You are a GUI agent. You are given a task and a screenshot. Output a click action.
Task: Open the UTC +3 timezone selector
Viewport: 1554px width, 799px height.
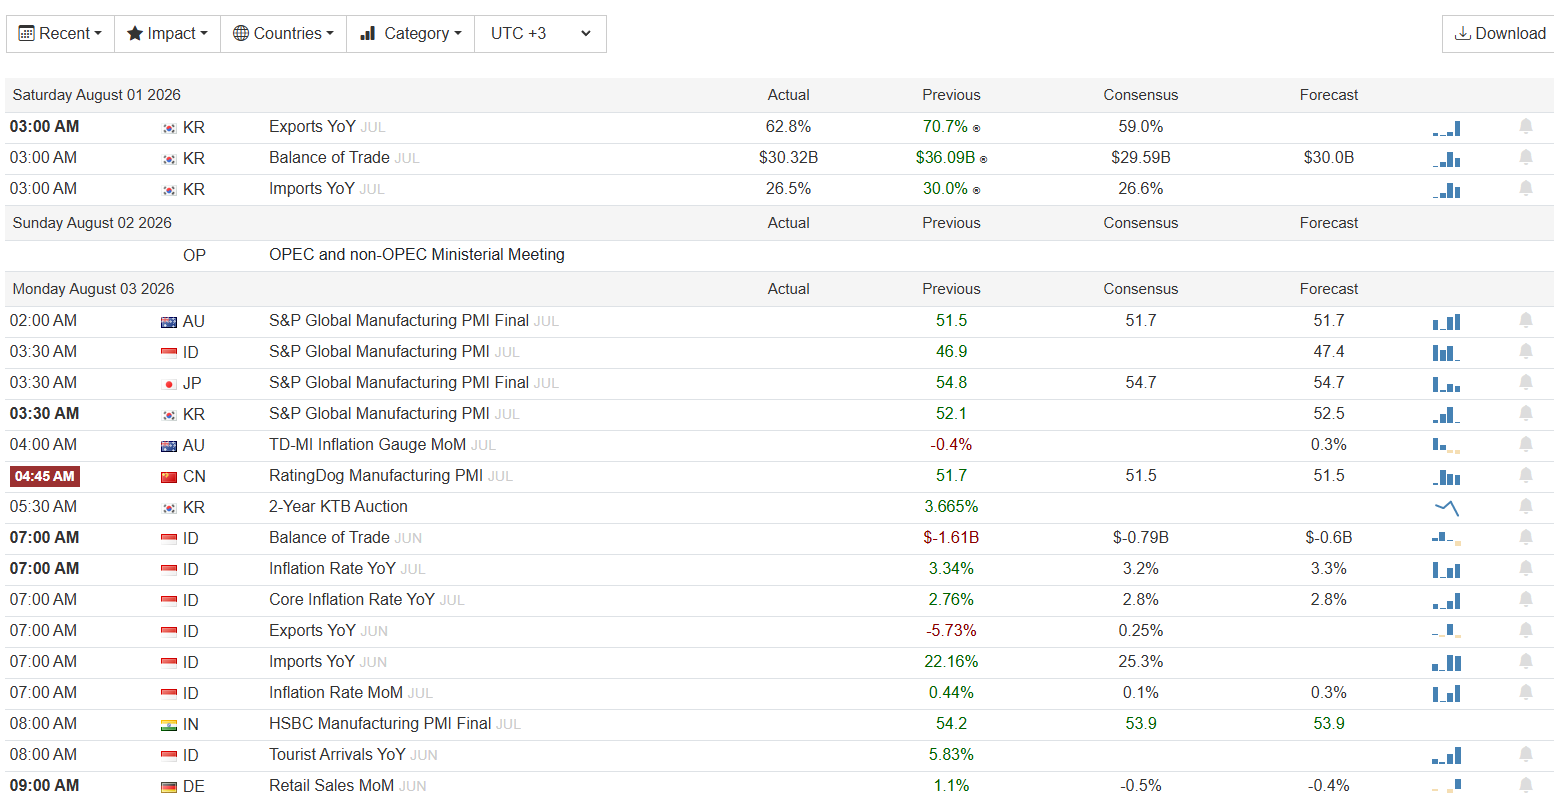click(x=541, y=33)
